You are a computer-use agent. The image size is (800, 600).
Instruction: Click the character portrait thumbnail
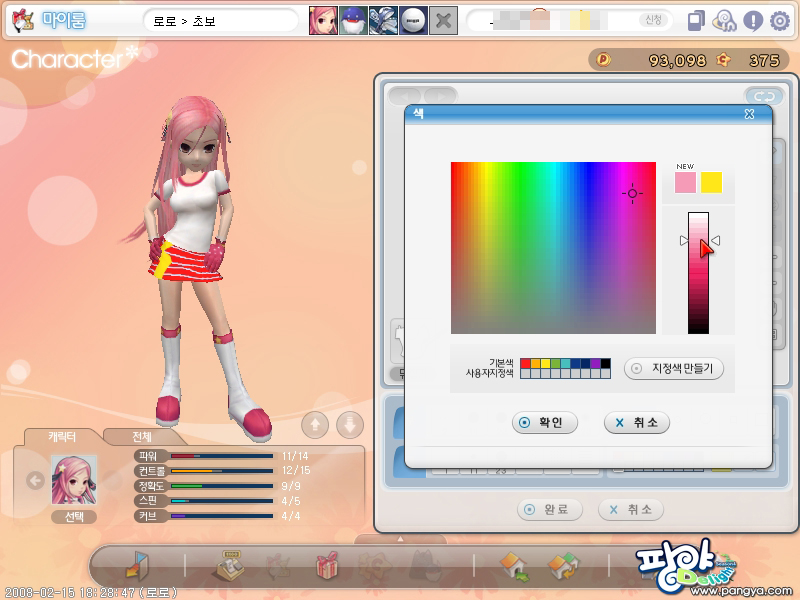pos(74,480)
